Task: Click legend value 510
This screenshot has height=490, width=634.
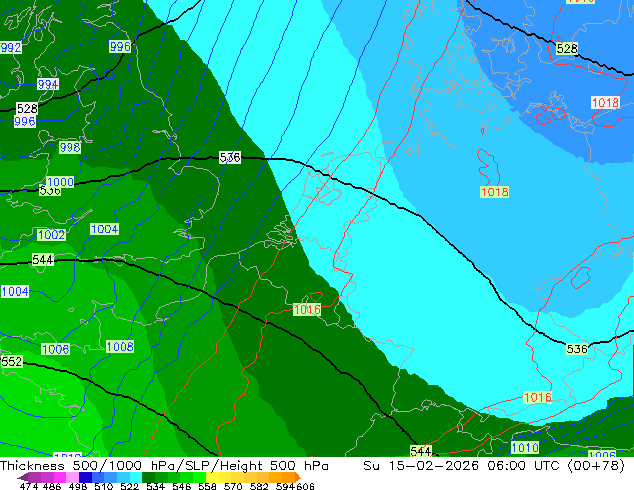Action: (104, 486)
